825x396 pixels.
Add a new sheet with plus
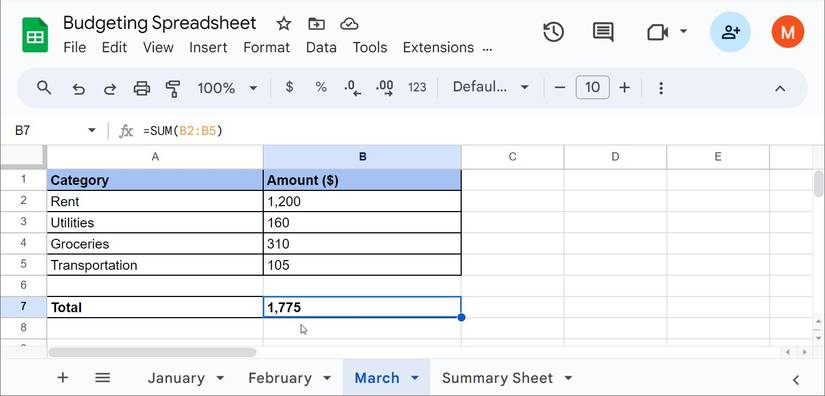click(63, 378)
